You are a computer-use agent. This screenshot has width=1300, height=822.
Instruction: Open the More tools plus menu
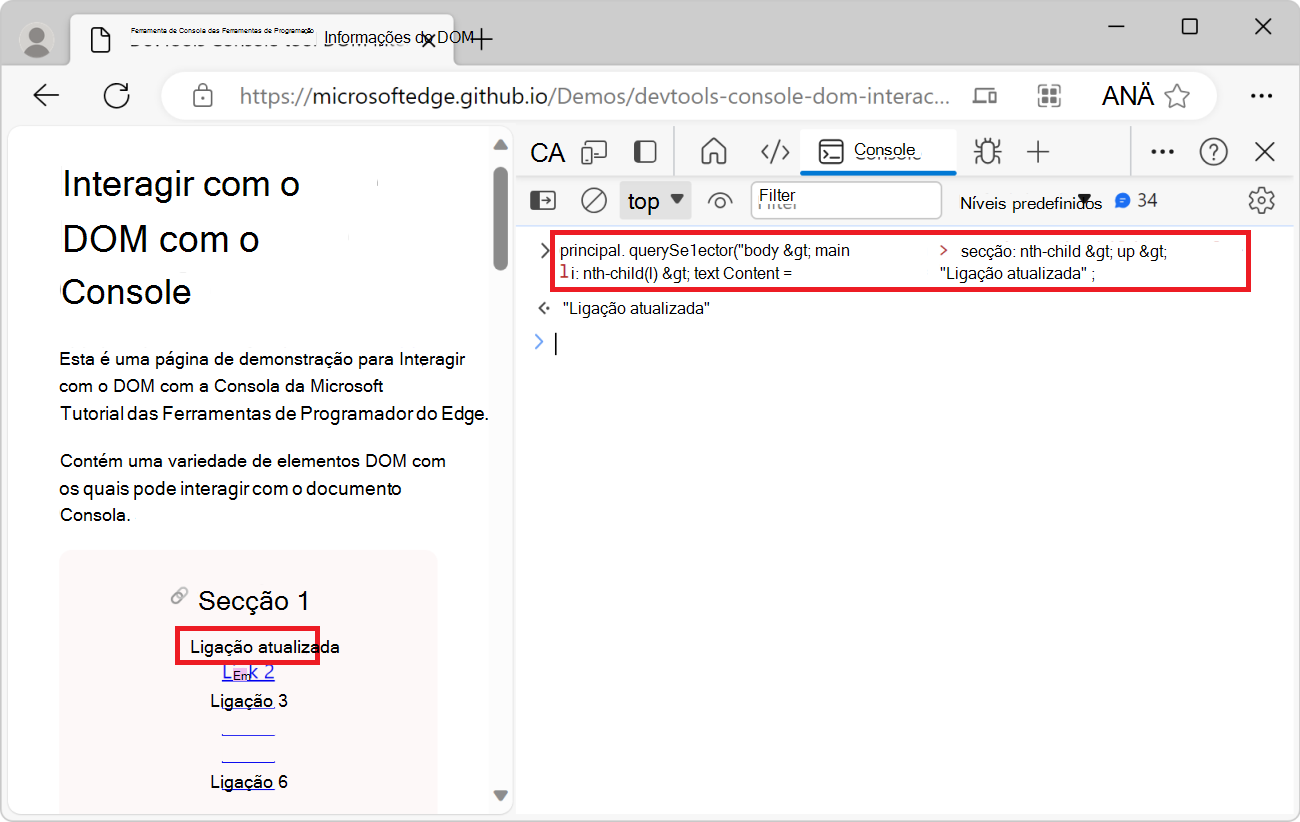pos(1037,152)
